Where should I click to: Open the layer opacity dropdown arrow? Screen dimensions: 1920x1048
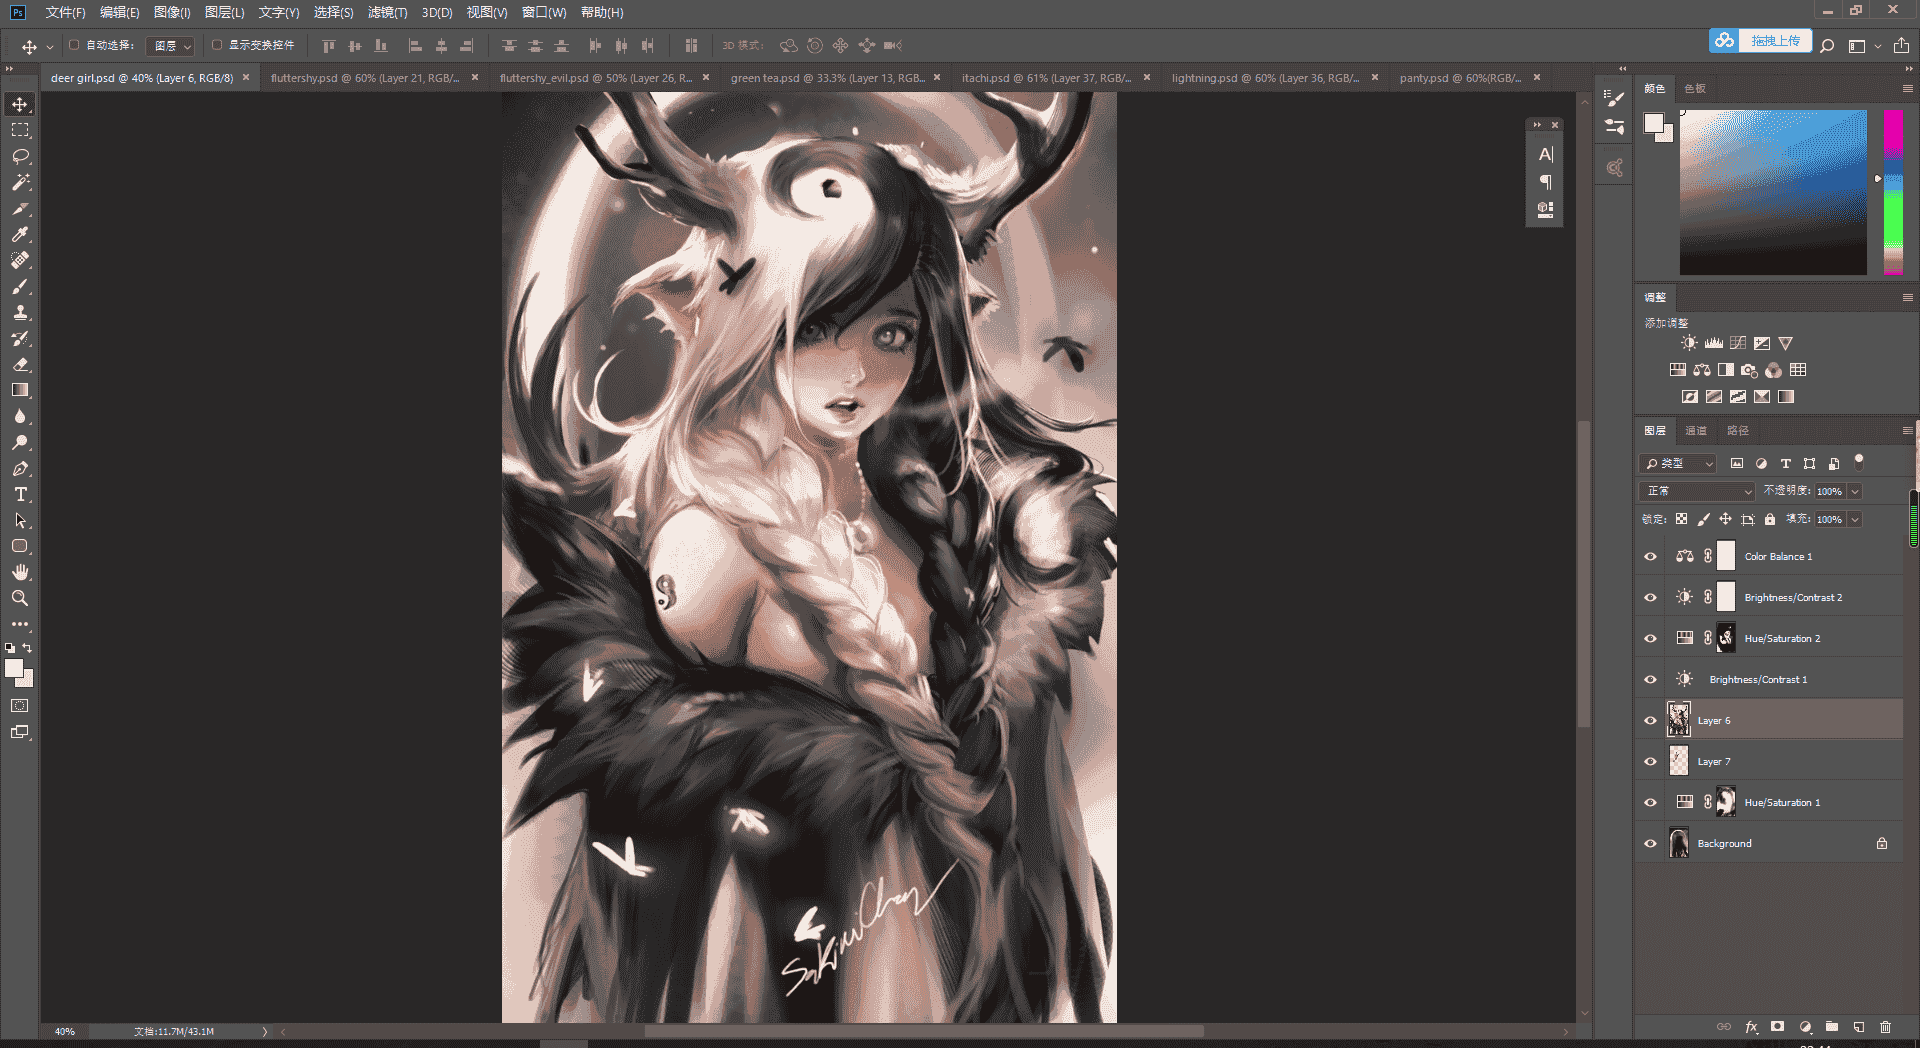pos(1855,491)
